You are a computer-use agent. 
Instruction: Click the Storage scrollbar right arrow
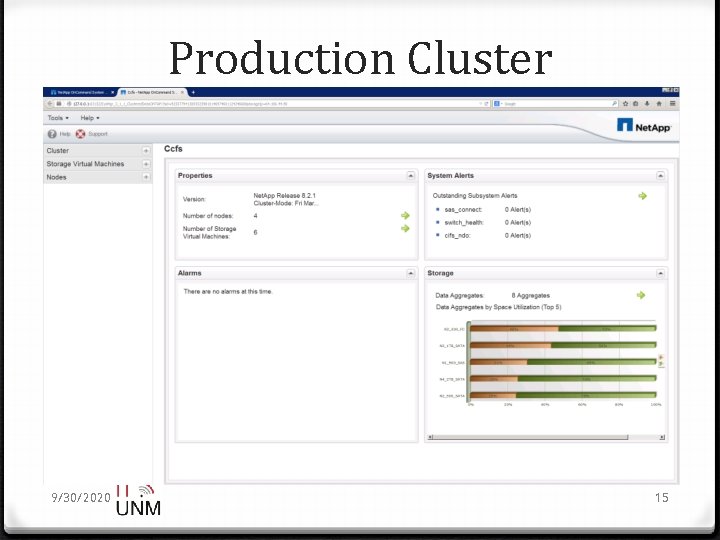point(662,437)
